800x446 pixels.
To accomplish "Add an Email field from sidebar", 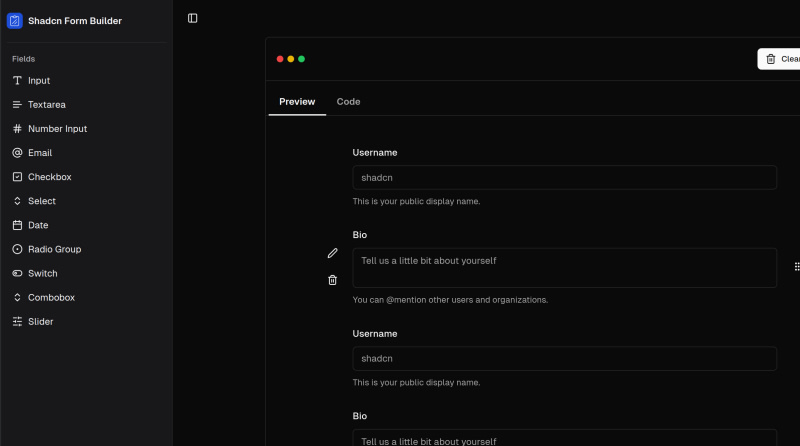I will click(x=39, y=153).
